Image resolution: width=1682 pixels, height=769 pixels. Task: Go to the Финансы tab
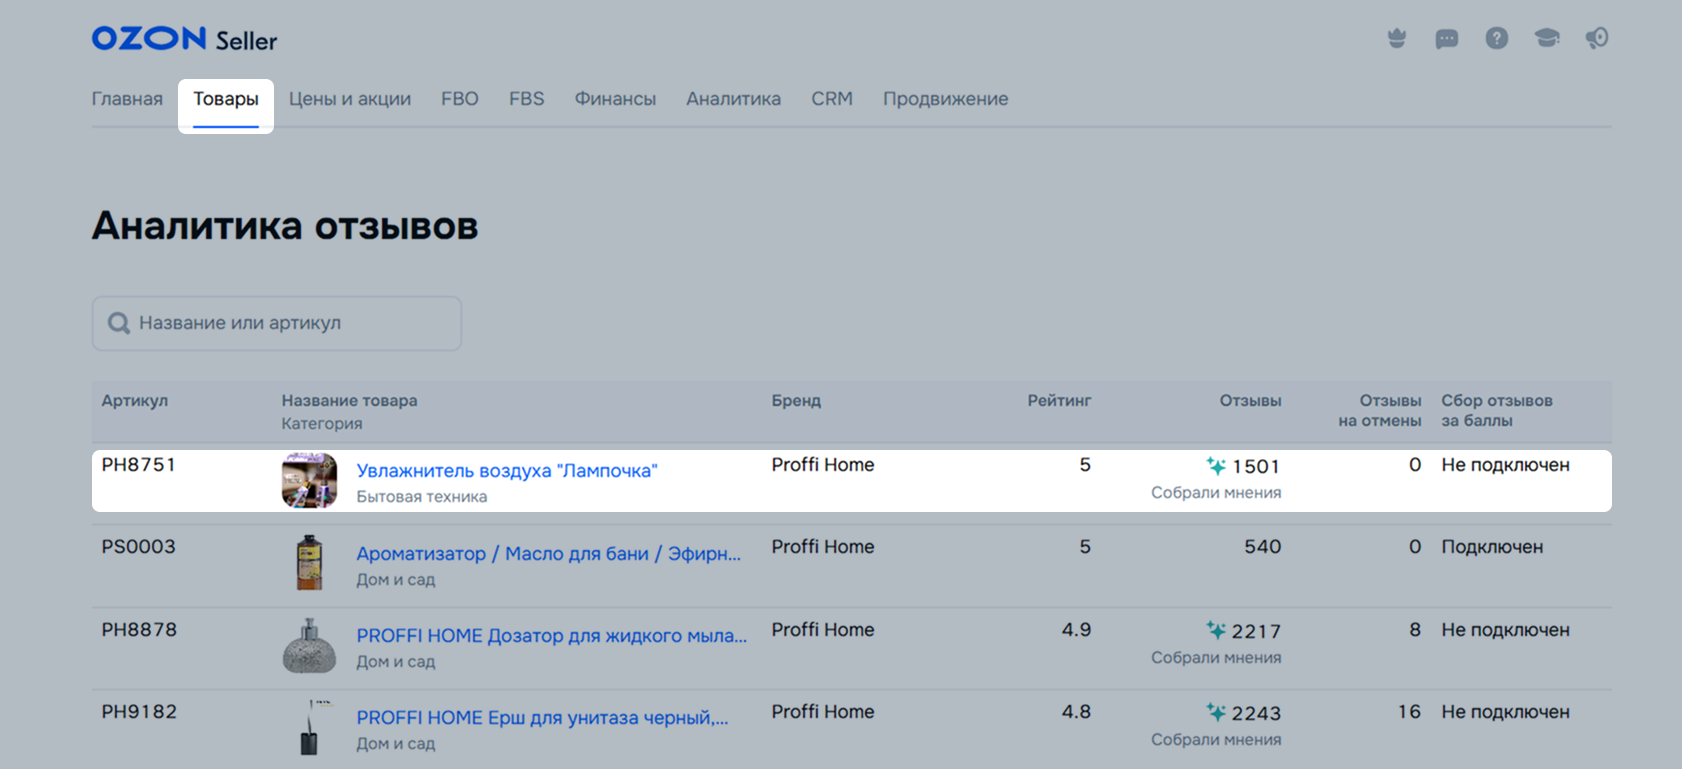(615, 99)
